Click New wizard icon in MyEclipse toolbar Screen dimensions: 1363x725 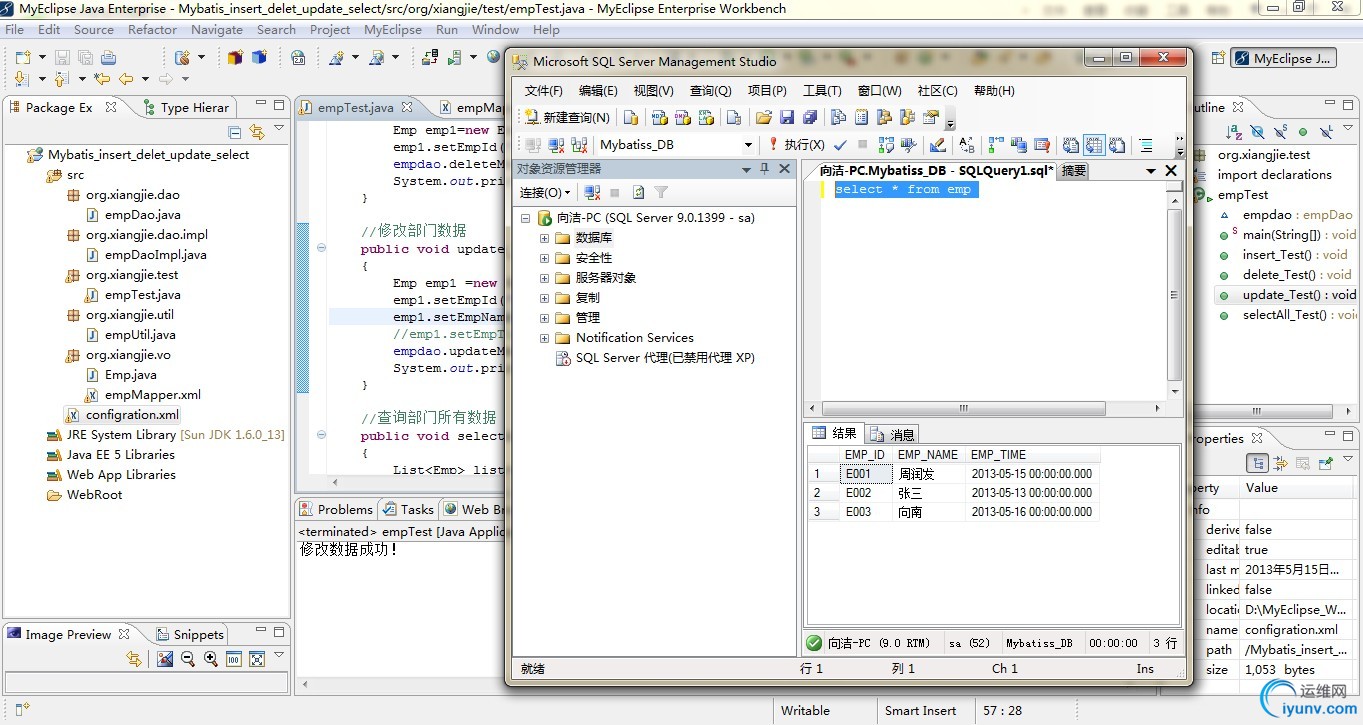(x=21, y=58)
